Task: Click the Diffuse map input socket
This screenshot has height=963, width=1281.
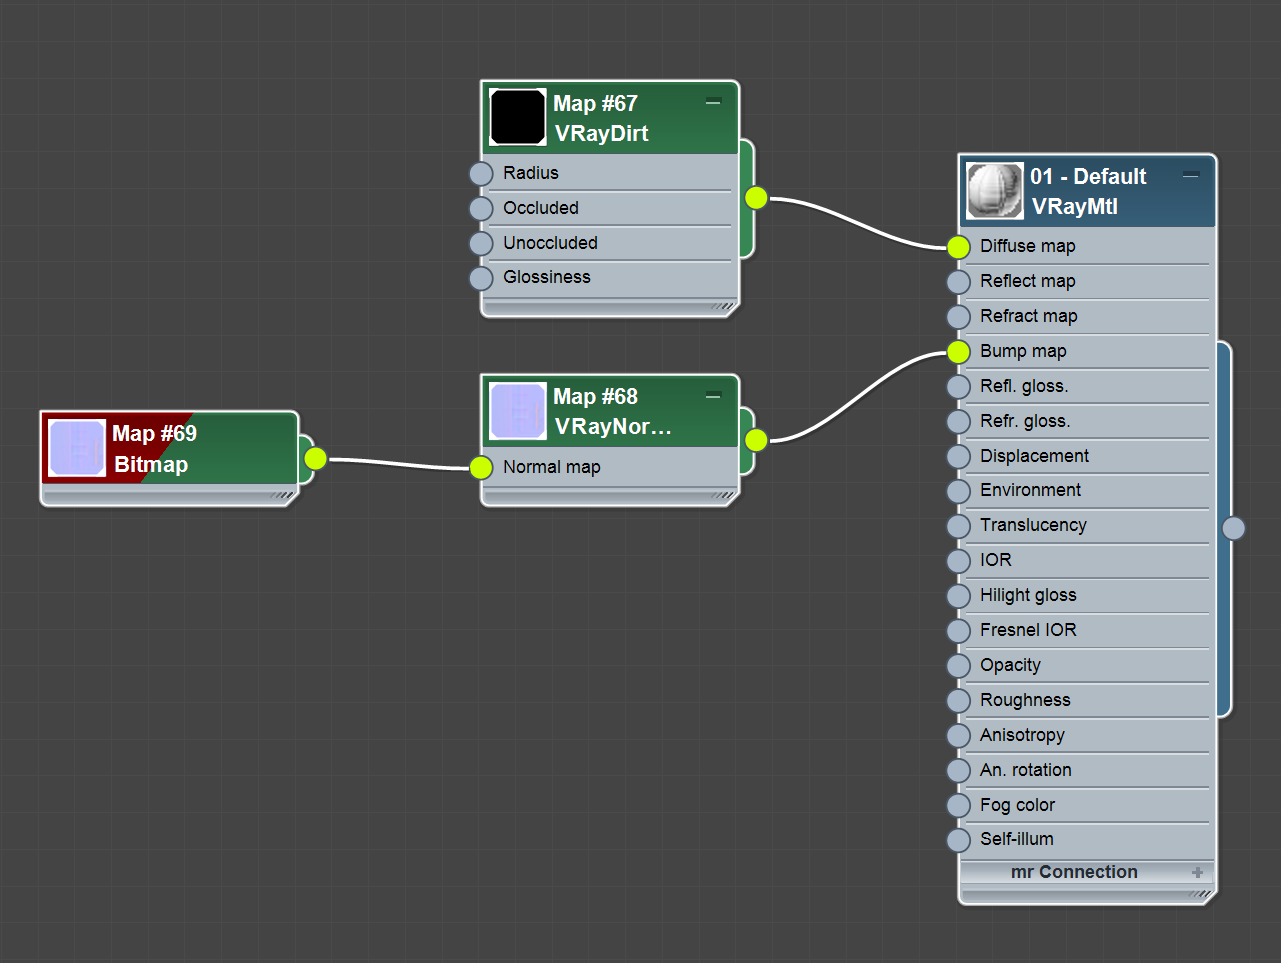Action: [958, 246]
